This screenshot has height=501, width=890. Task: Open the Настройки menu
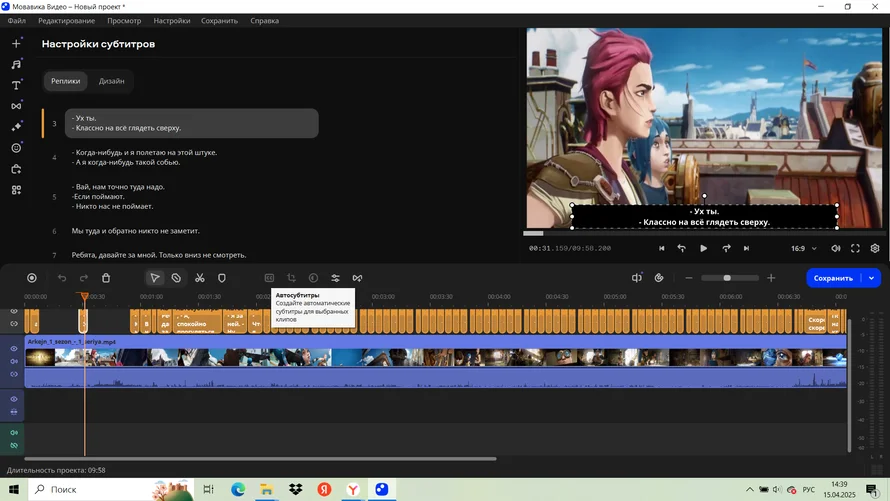click(x=171, y=20)
